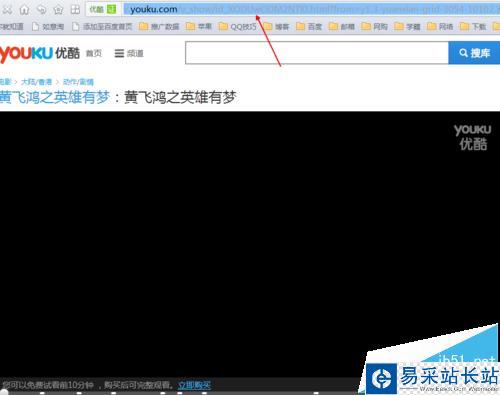Click the 立即购买 purchase link
The width and height of the screenshot is (500, 395).
click(194, 385)
